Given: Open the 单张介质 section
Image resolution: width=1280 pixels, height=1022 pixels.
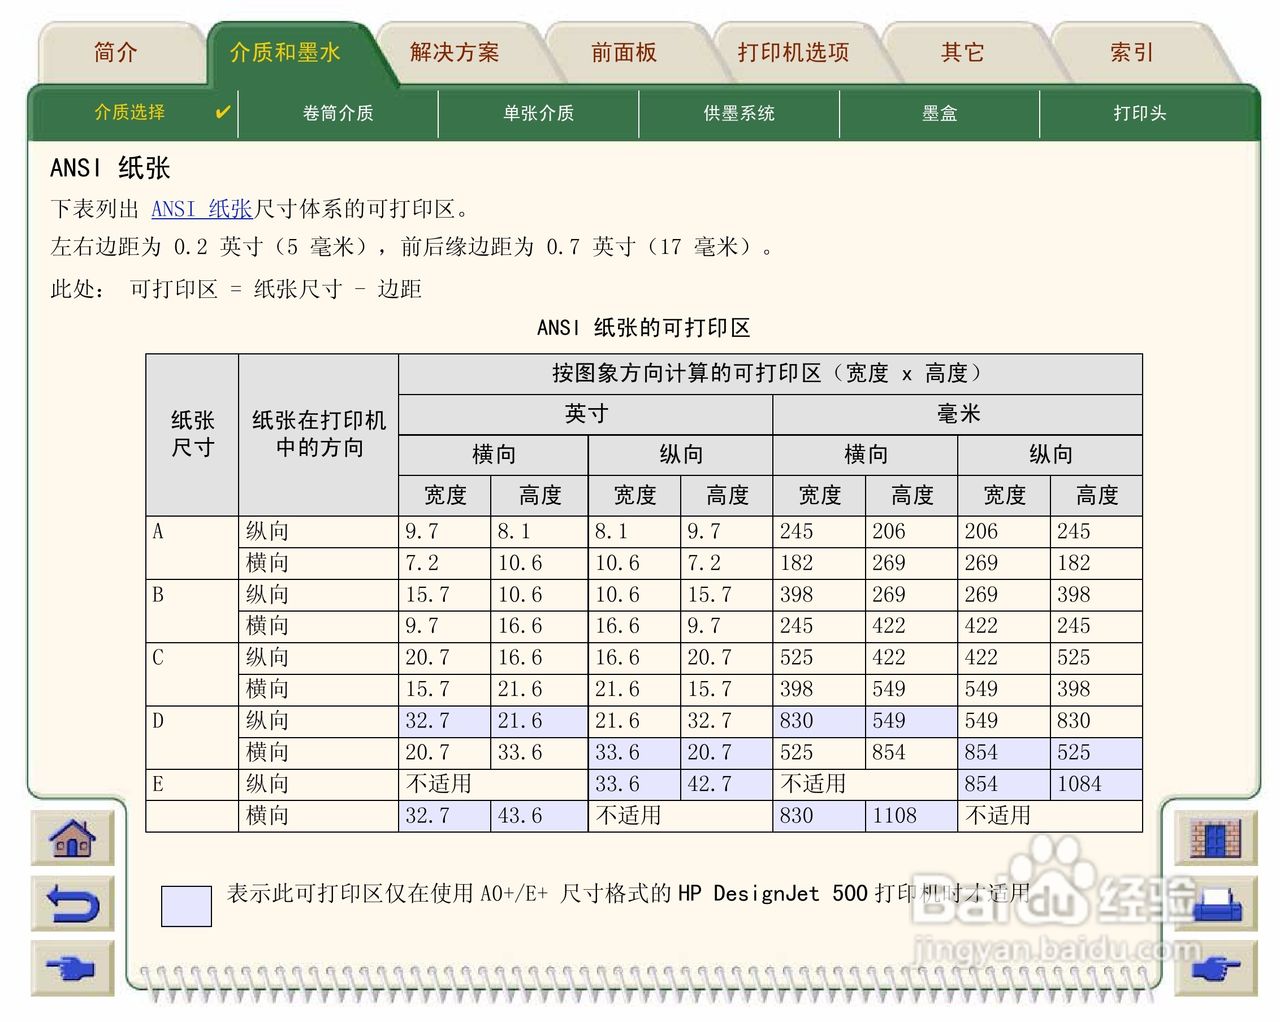Looking at the screenshot, I should (x=539, y=113).
